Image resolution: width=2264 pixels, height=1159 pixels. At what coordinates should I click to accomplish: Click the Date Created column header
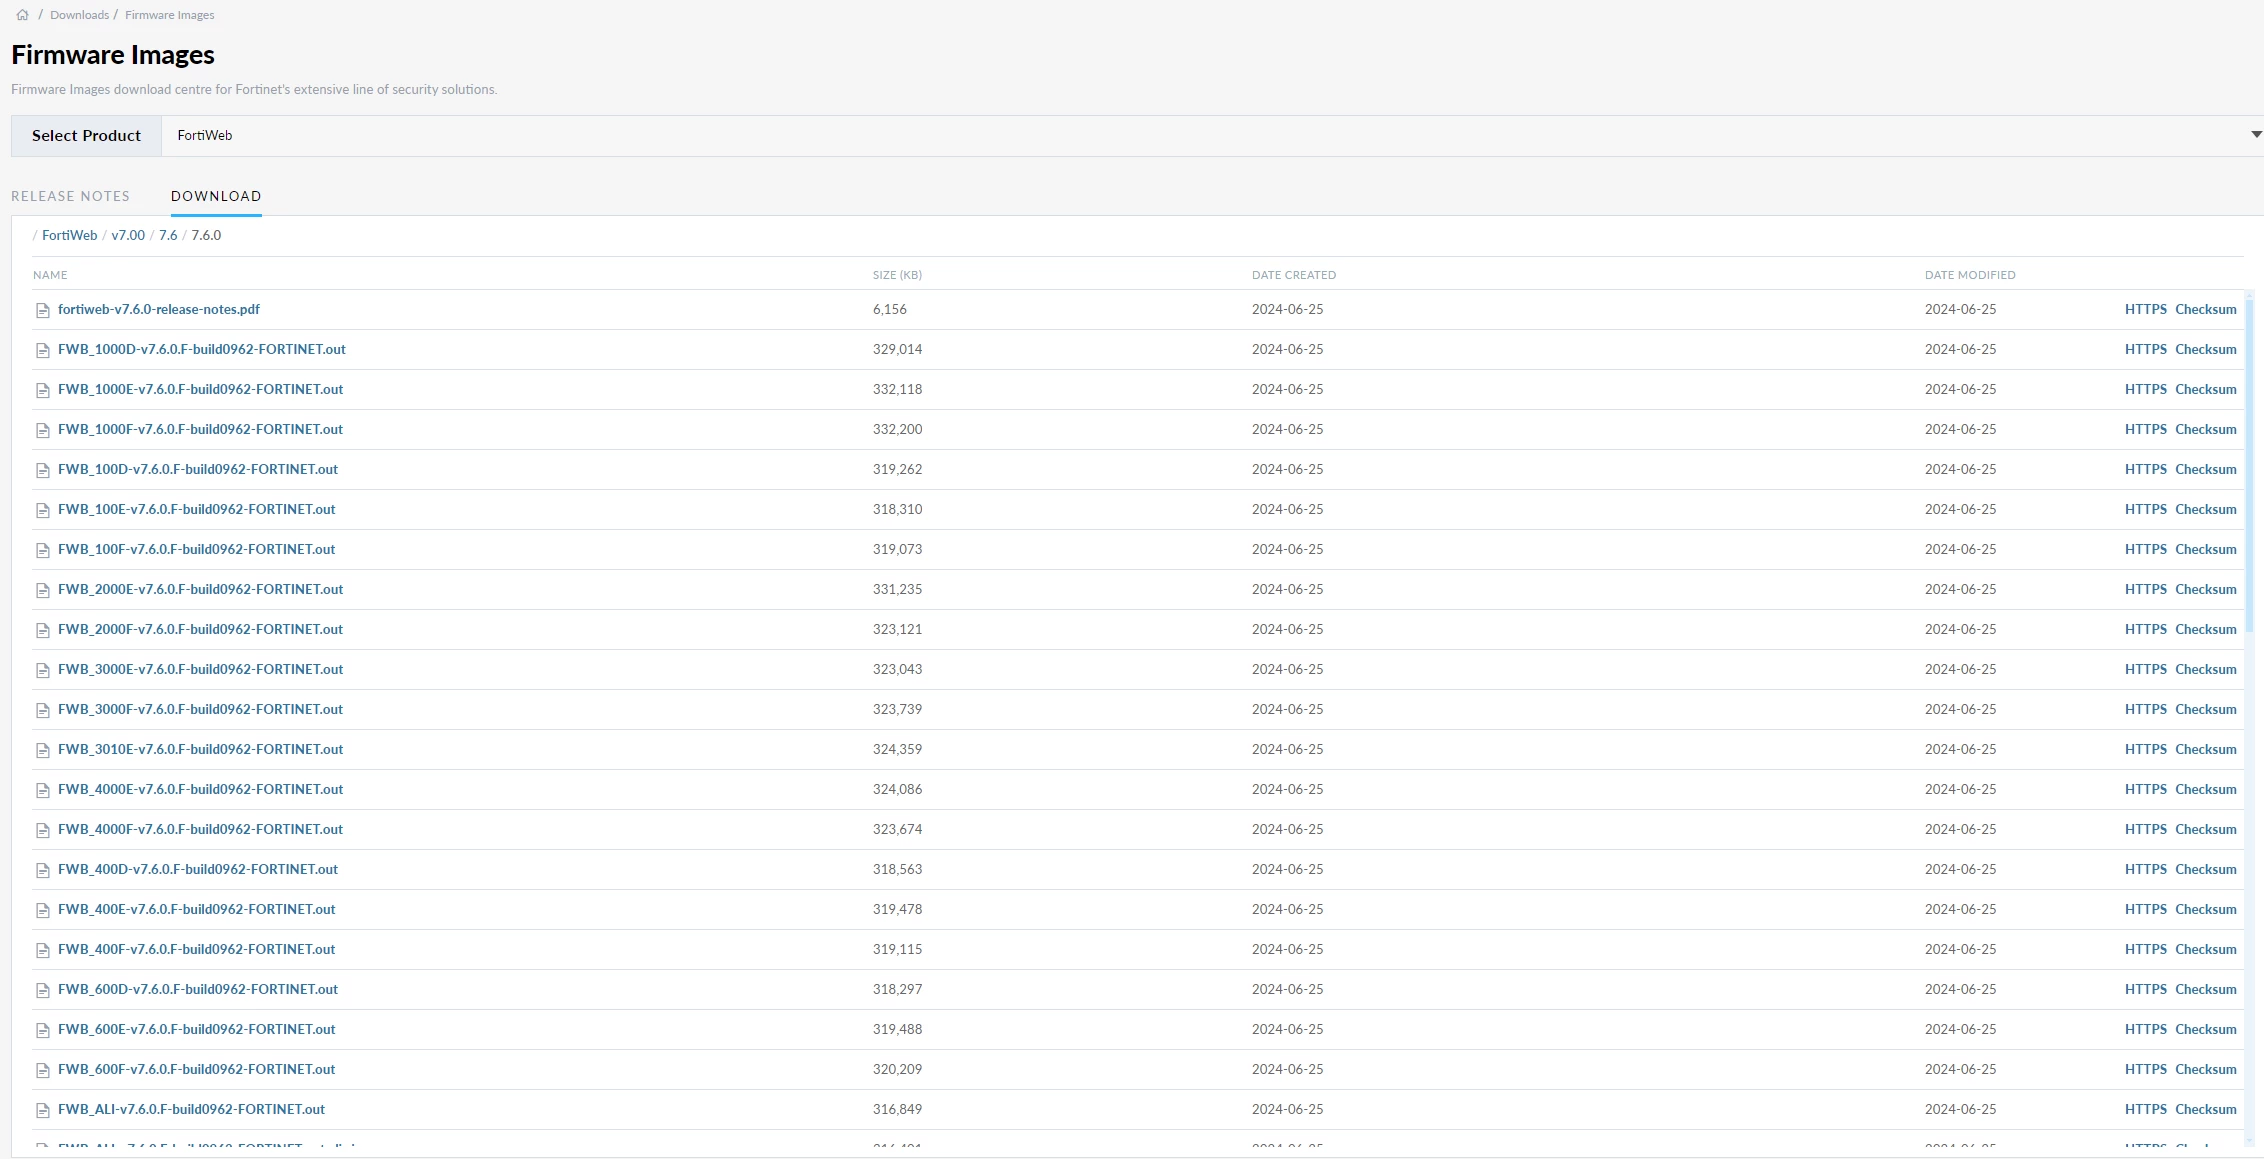1294,275
